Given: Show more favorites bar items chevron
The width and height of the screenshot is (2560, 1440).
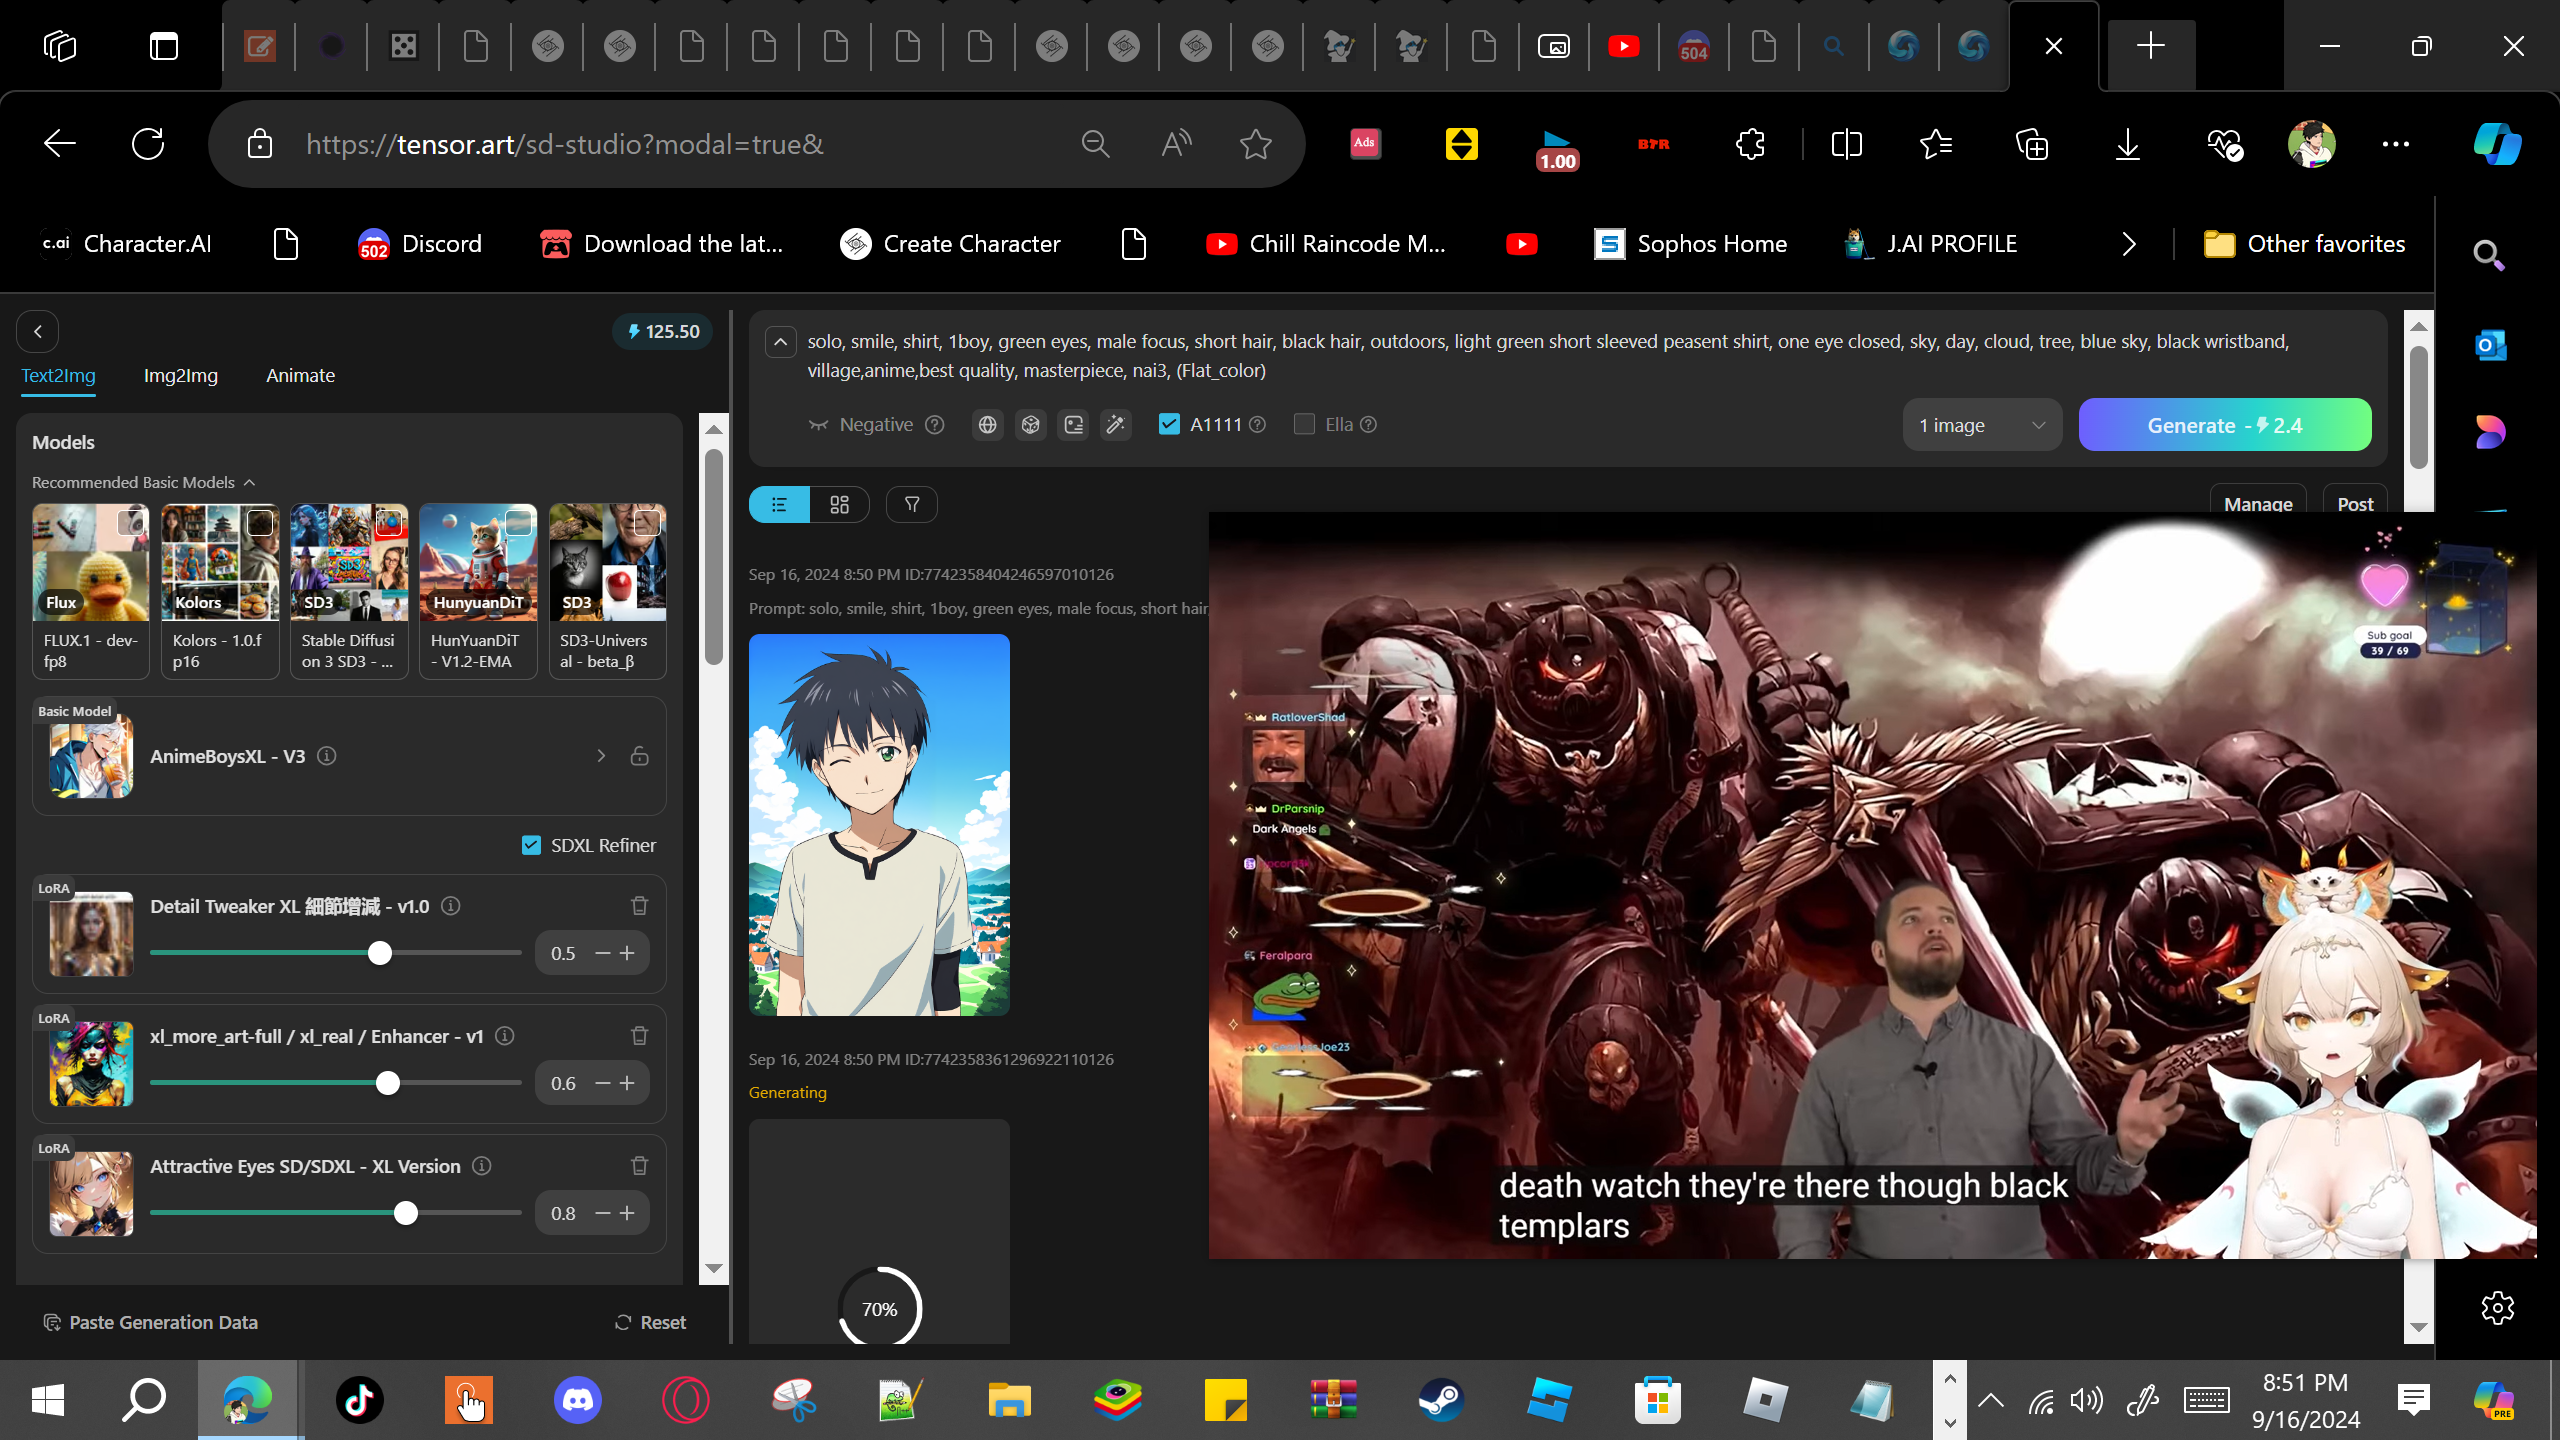Looking at the screenshot, I should point(2129,244).
